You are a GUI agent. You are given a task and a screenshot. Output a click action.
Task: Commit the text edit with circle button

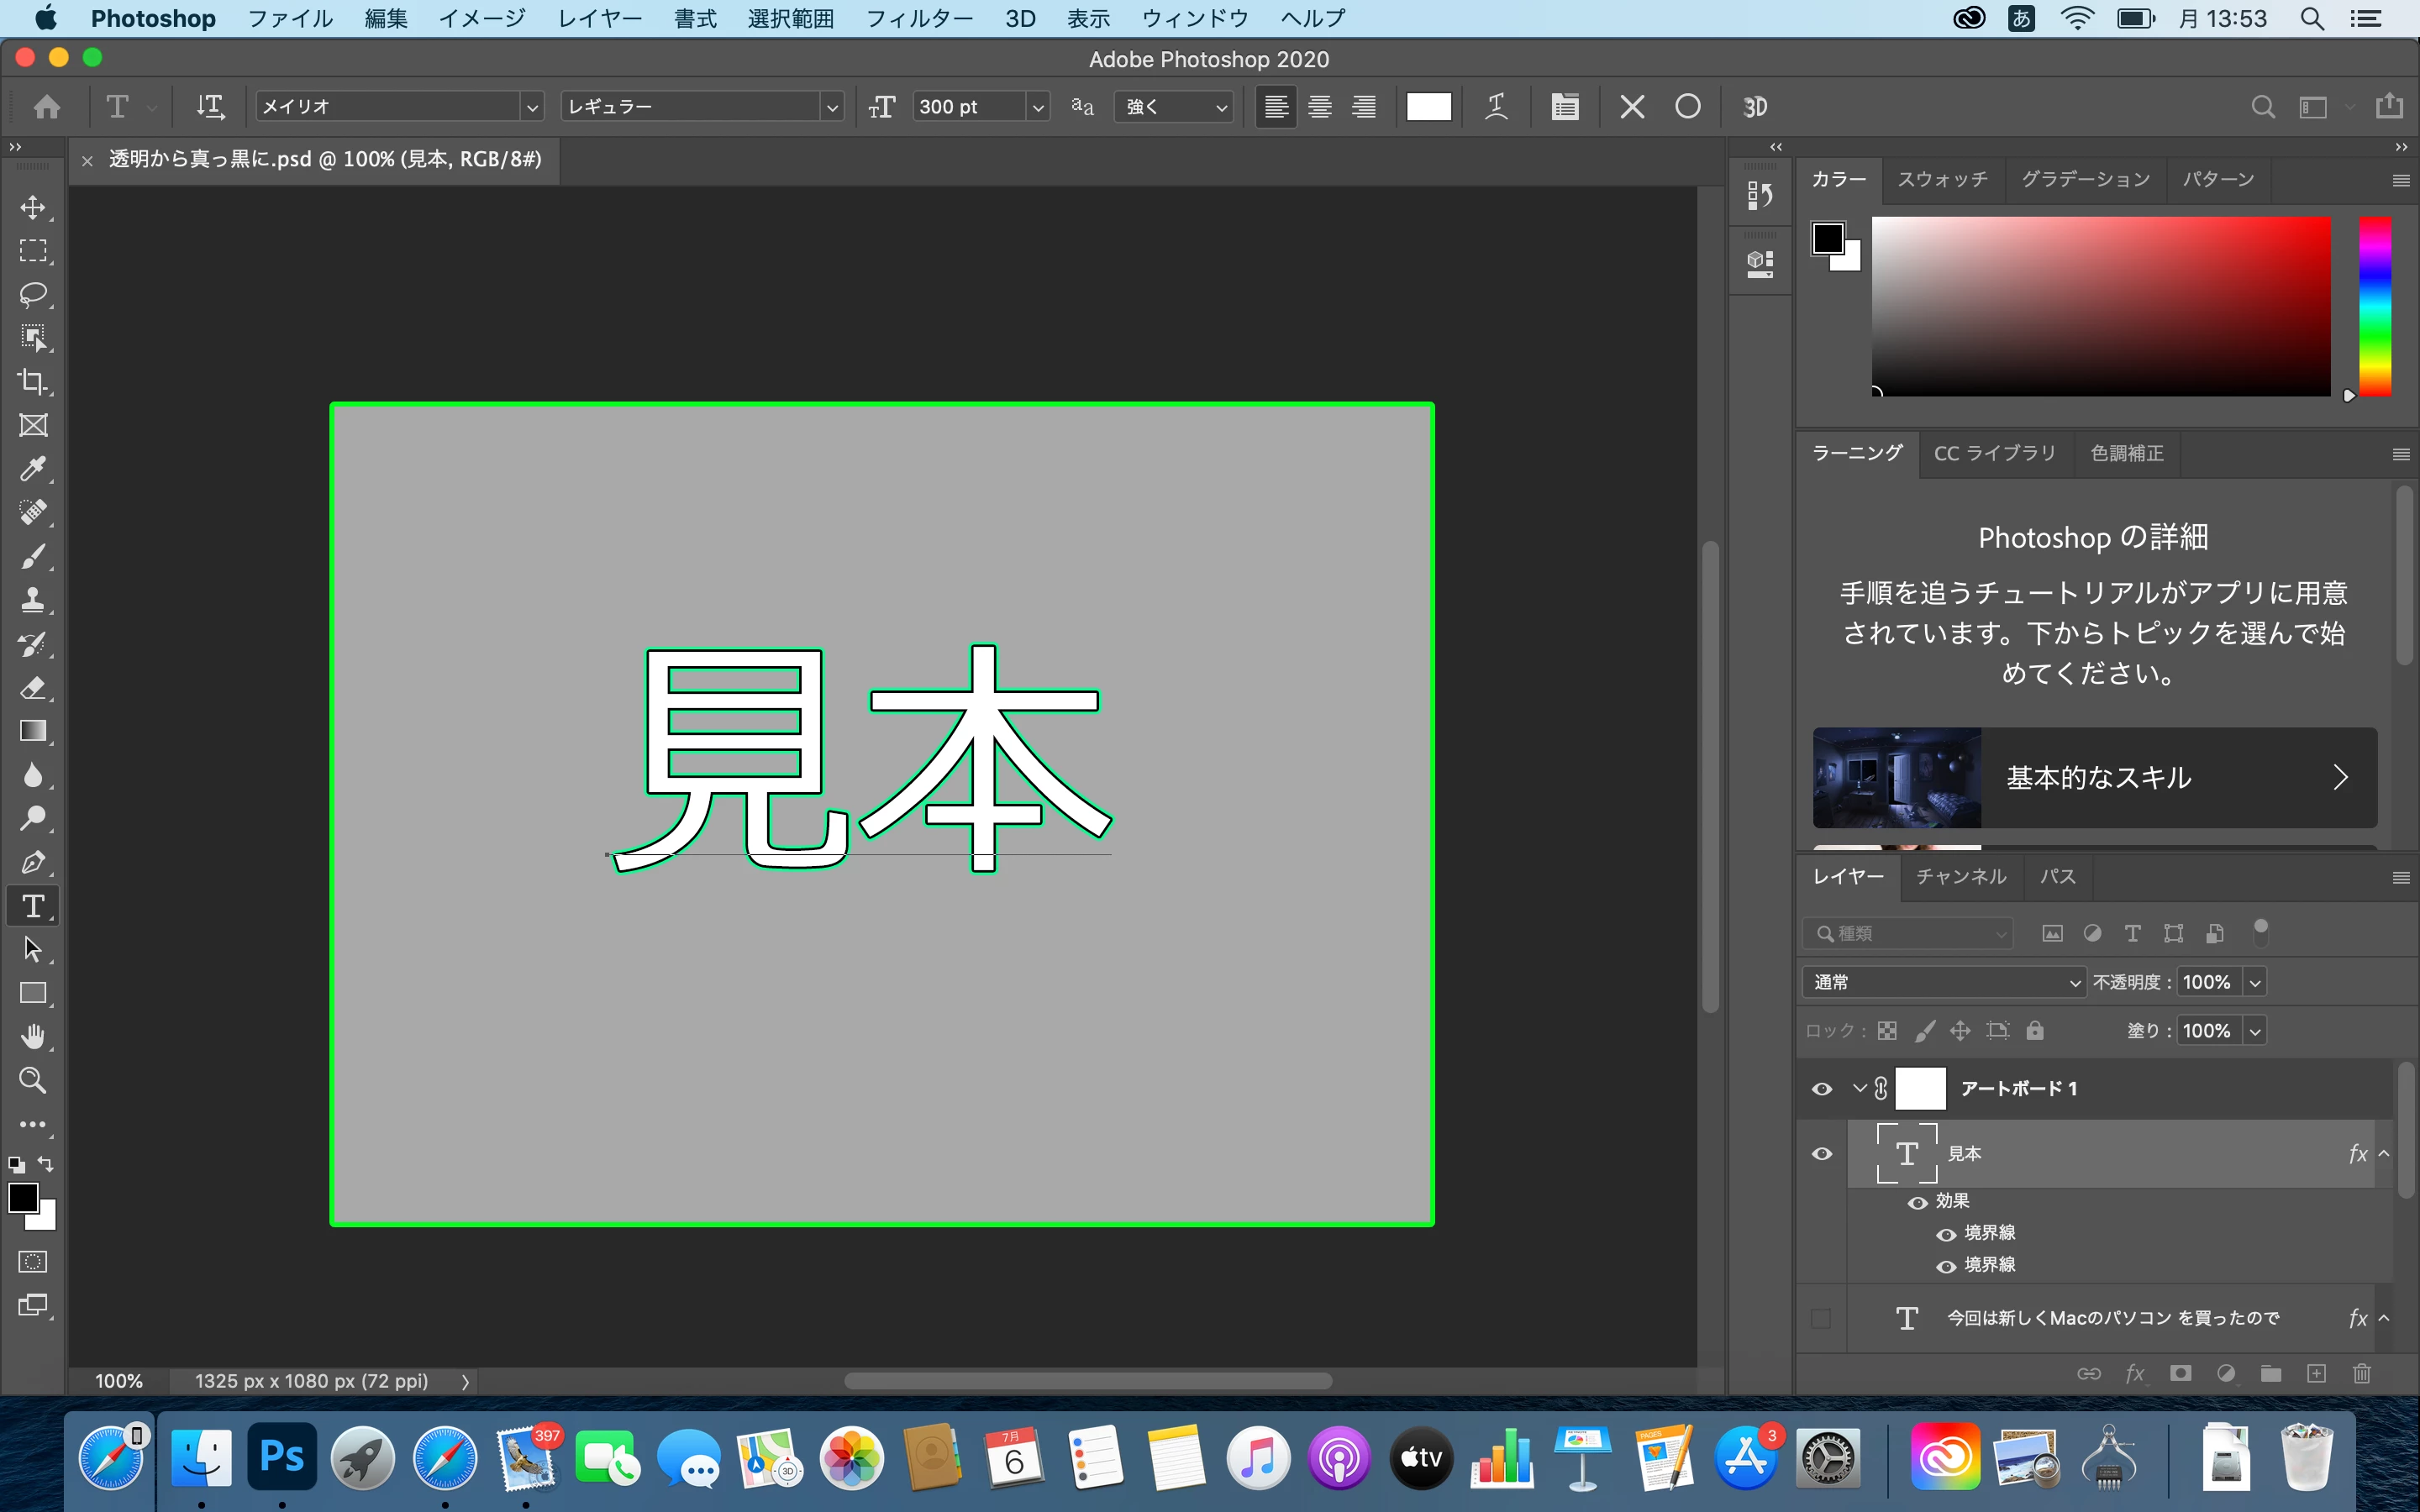1687,106
